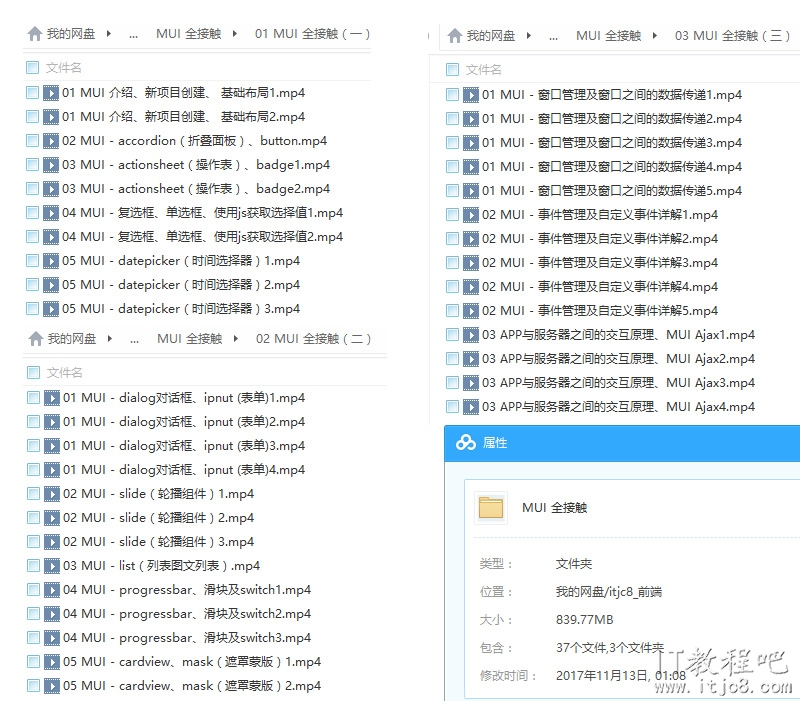Click the video icon of dialog对话框 ipnut (表单)1.mp4
This screenshot has width=800, height=701.
click(x=52, y=397)
